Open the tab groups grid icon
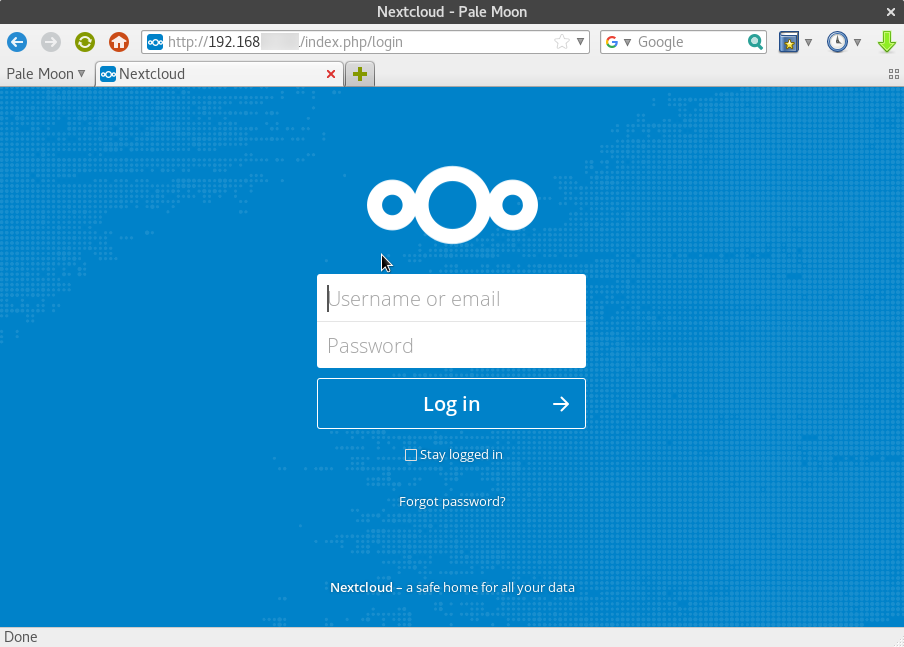 pos(894,74)
